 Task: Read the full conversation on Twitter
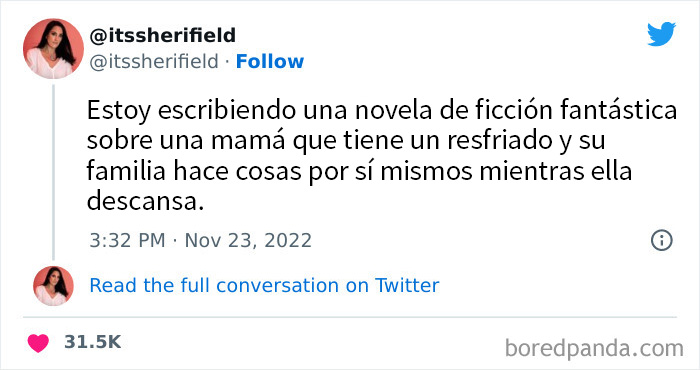(x=264, y=285)
